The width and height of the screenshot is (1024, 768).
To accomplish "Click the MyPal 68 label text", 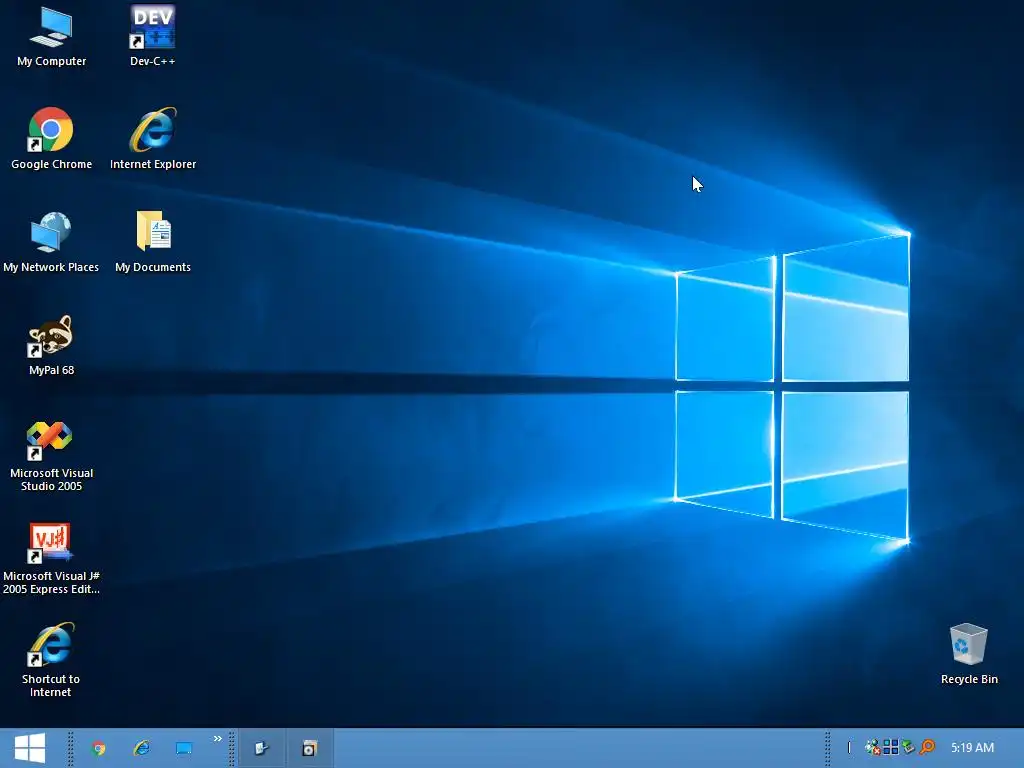I will 52,370.
